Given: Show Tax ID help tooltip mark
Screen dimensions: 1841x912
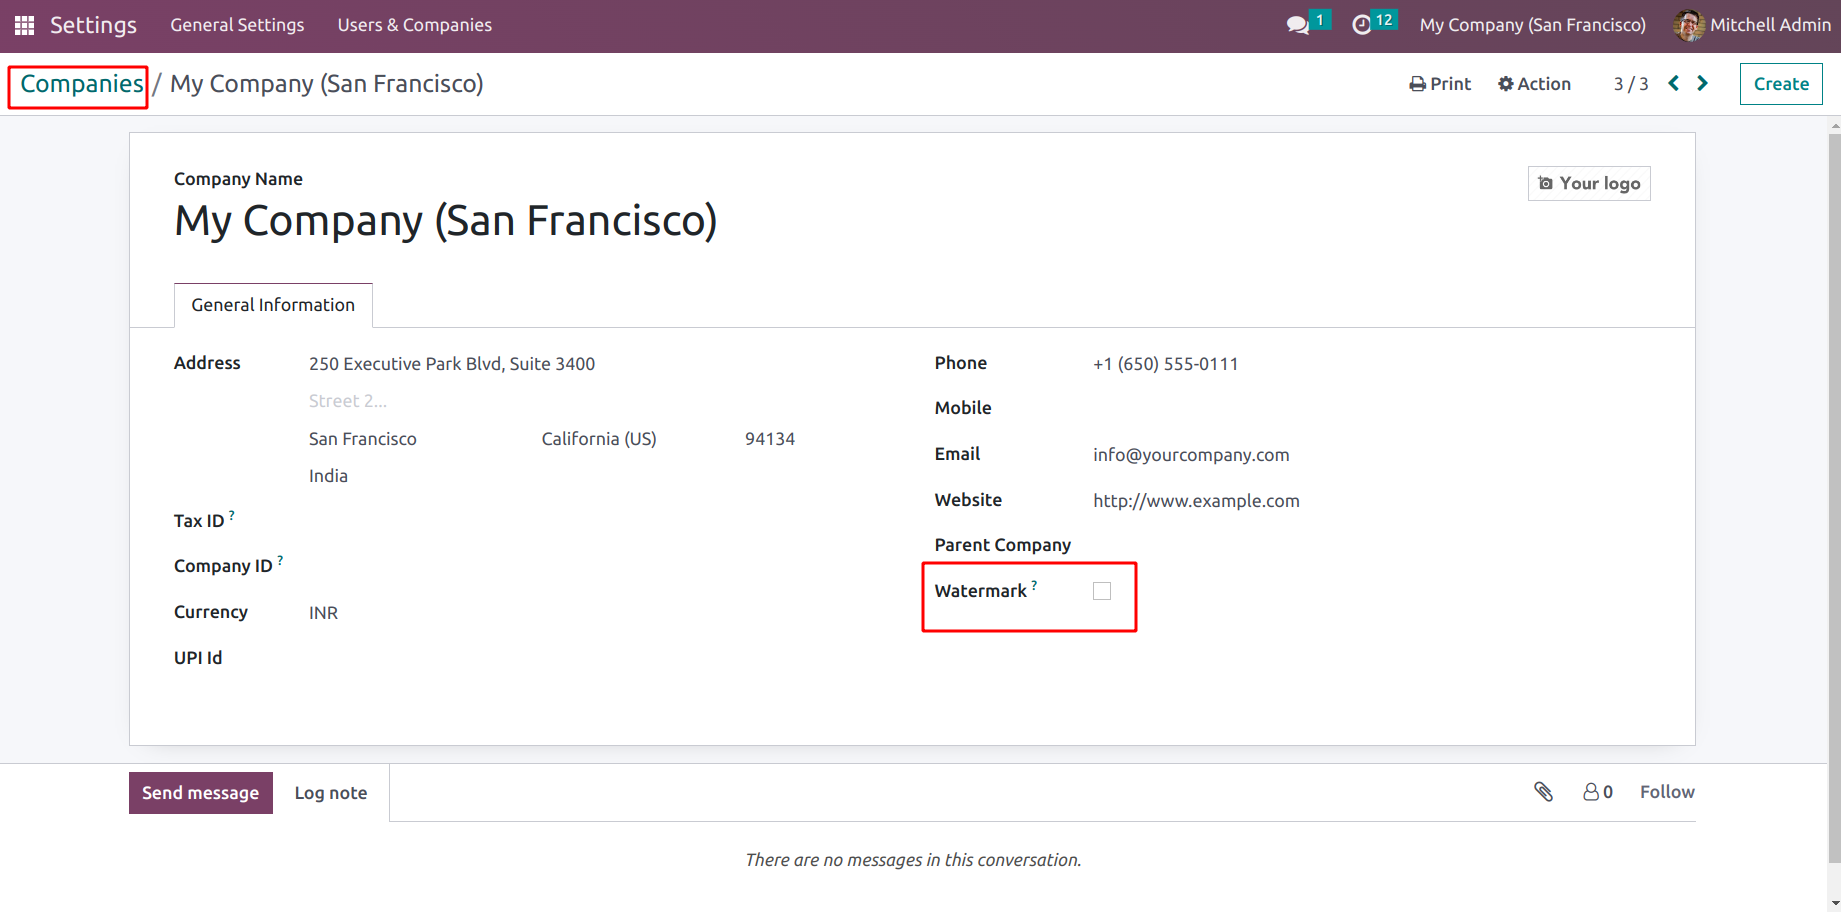Looking at the screenshot, I should [232, 515].
